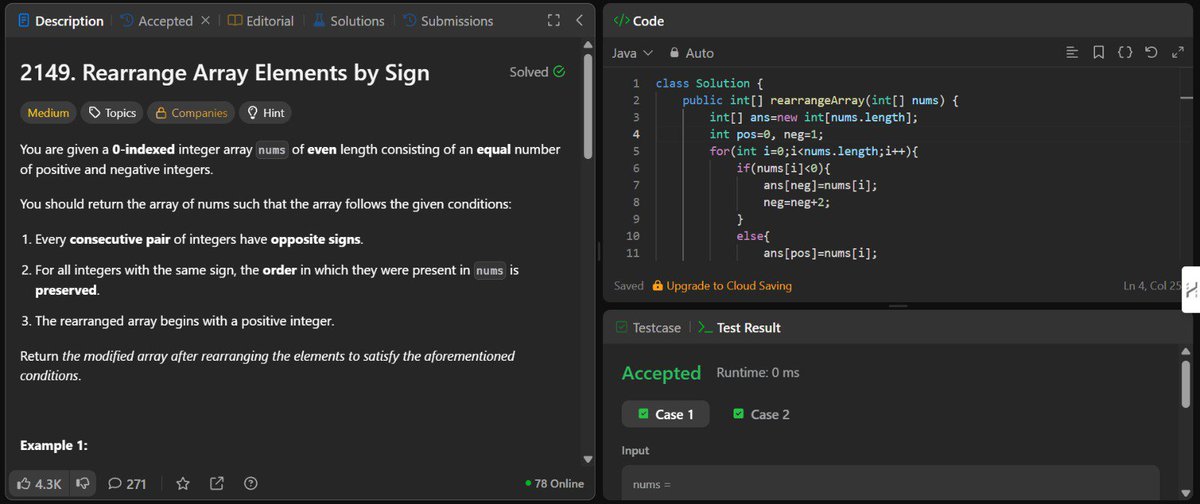Viewport: 1200px width, 504px height.
Task: Click the problem title 2149 heading
Action: click(x=225, y=72)
